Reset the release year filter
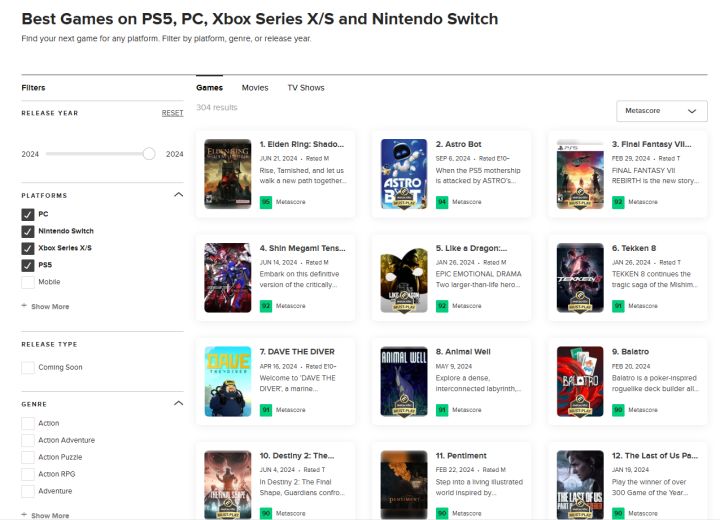Screen dimensions: 720x520 pos(172,113)
